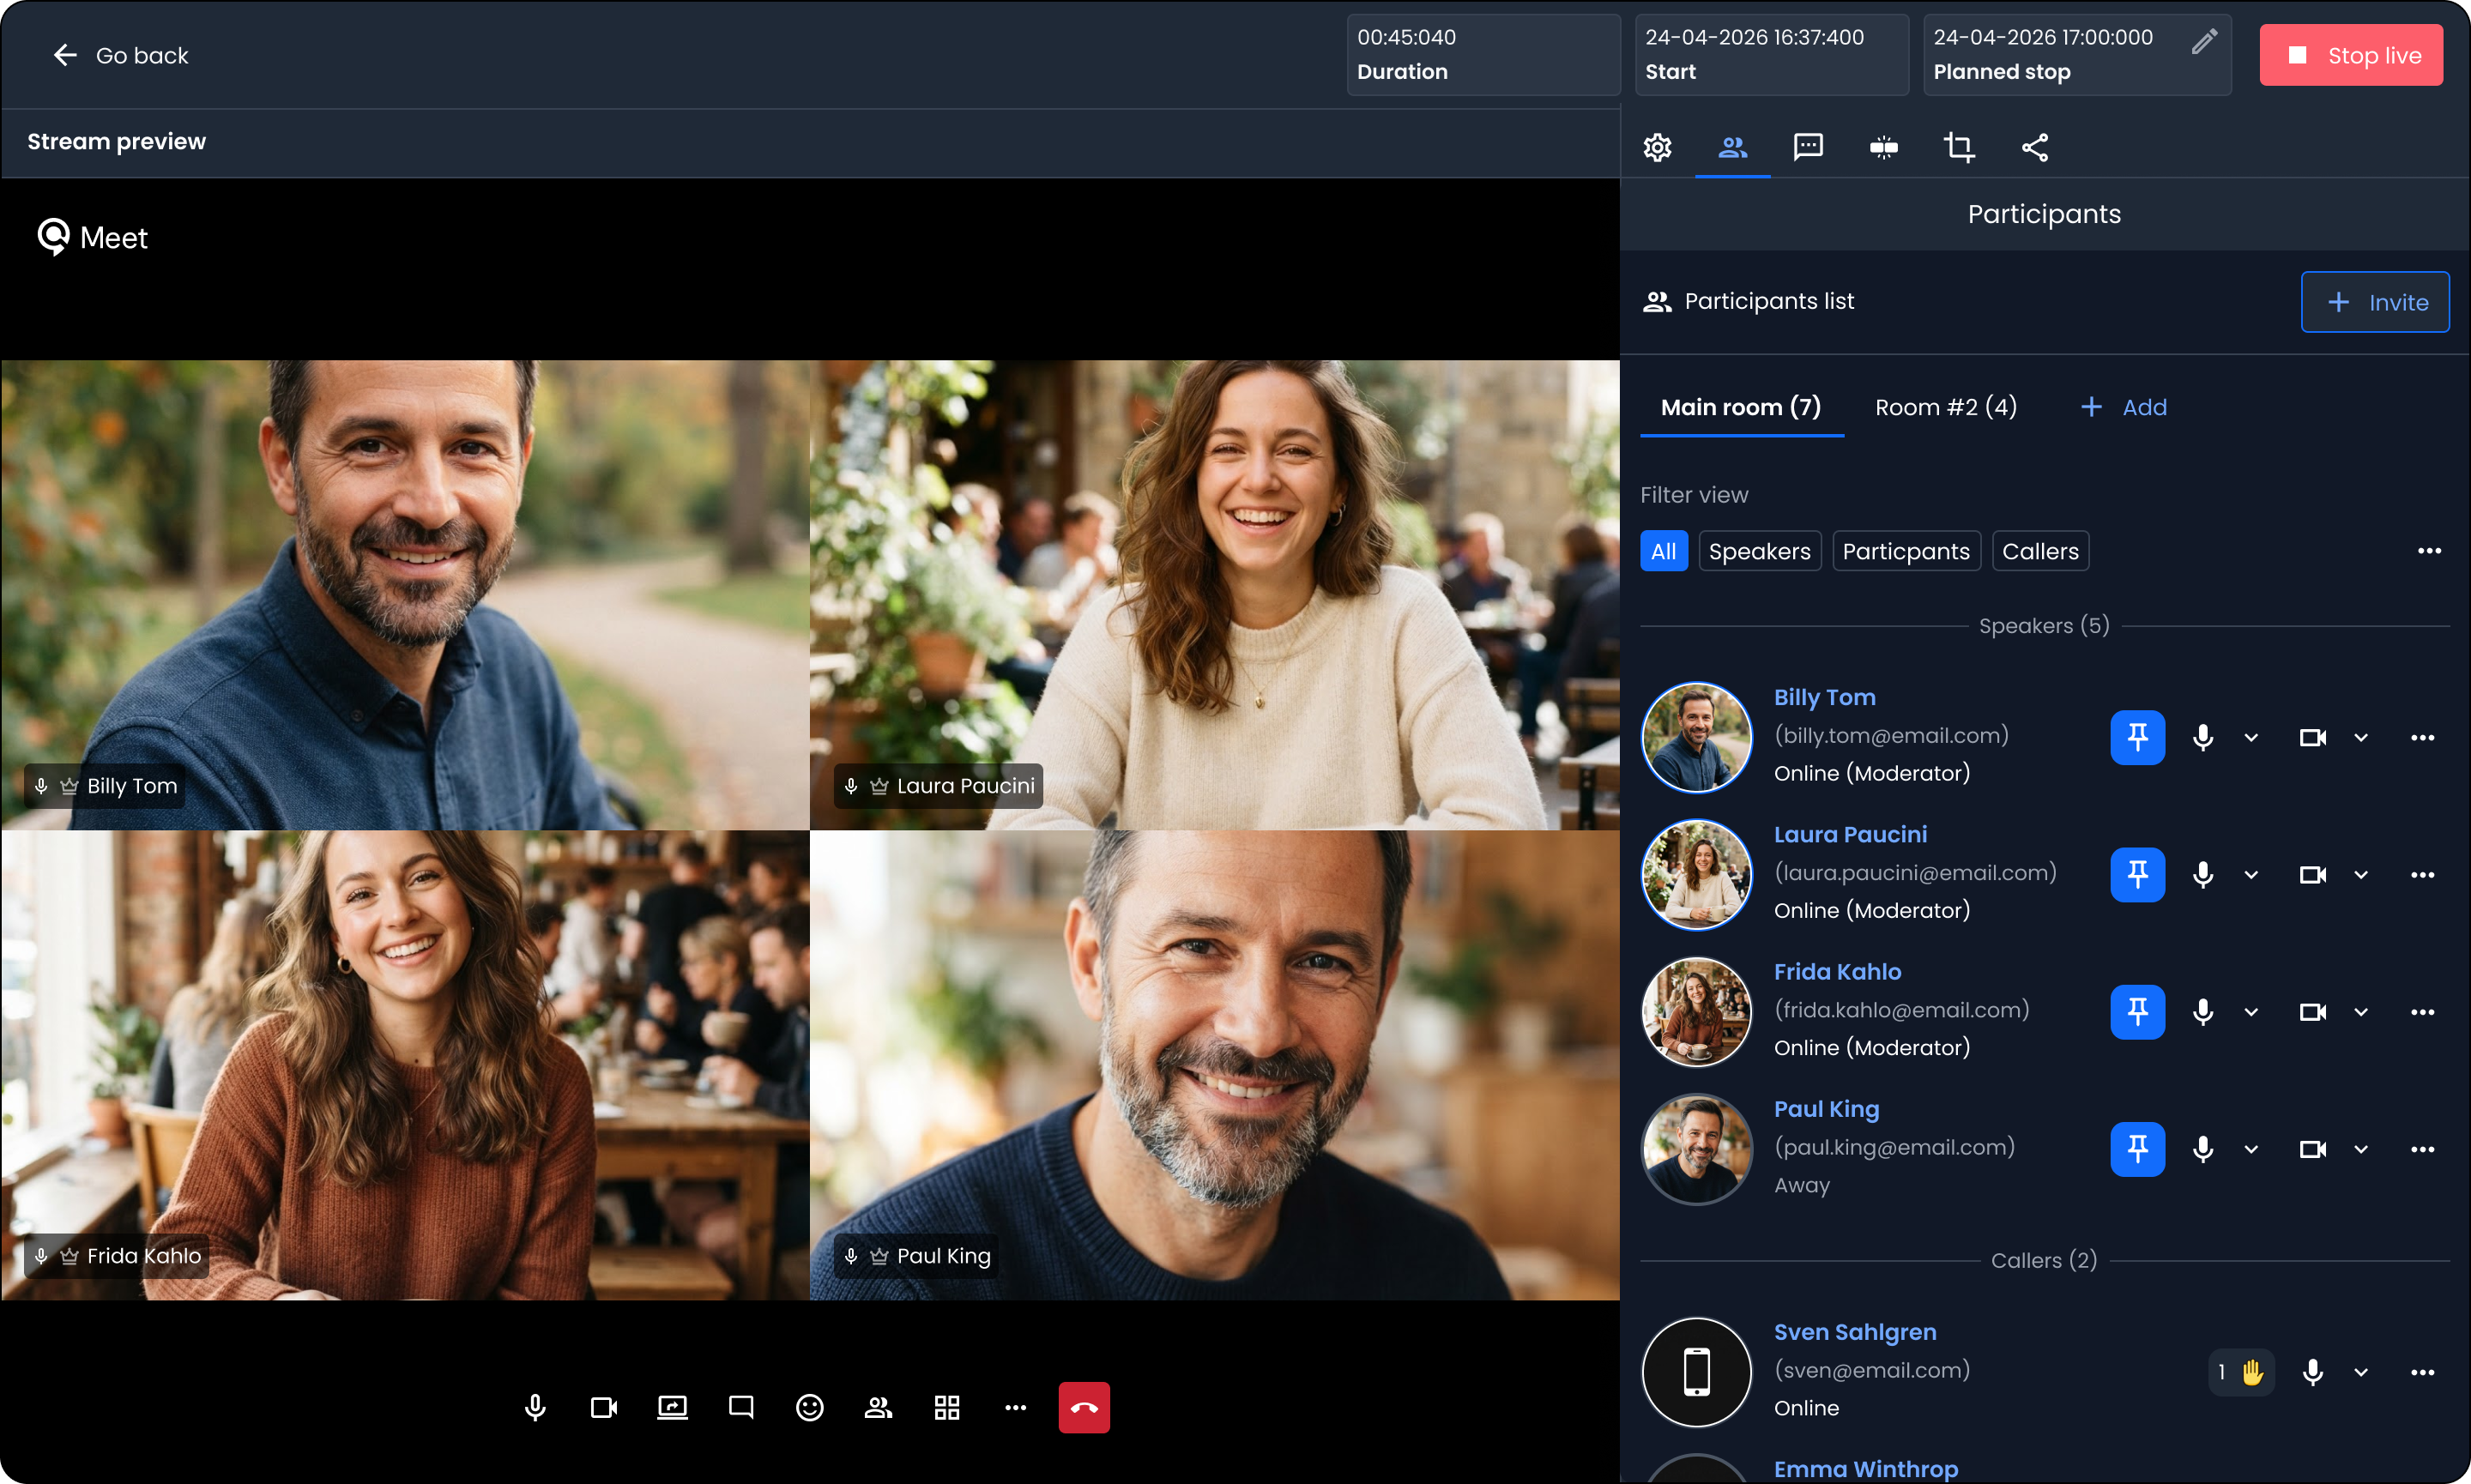Screen dimensions: 2471x1484
Task: Open more options for Billy Tom
Action: coord(2422,738)
